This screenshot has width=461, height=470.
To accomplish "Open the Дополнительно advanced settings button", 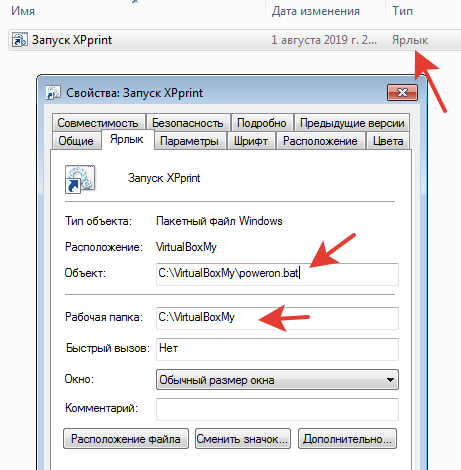I will click(x=347, y=439).
